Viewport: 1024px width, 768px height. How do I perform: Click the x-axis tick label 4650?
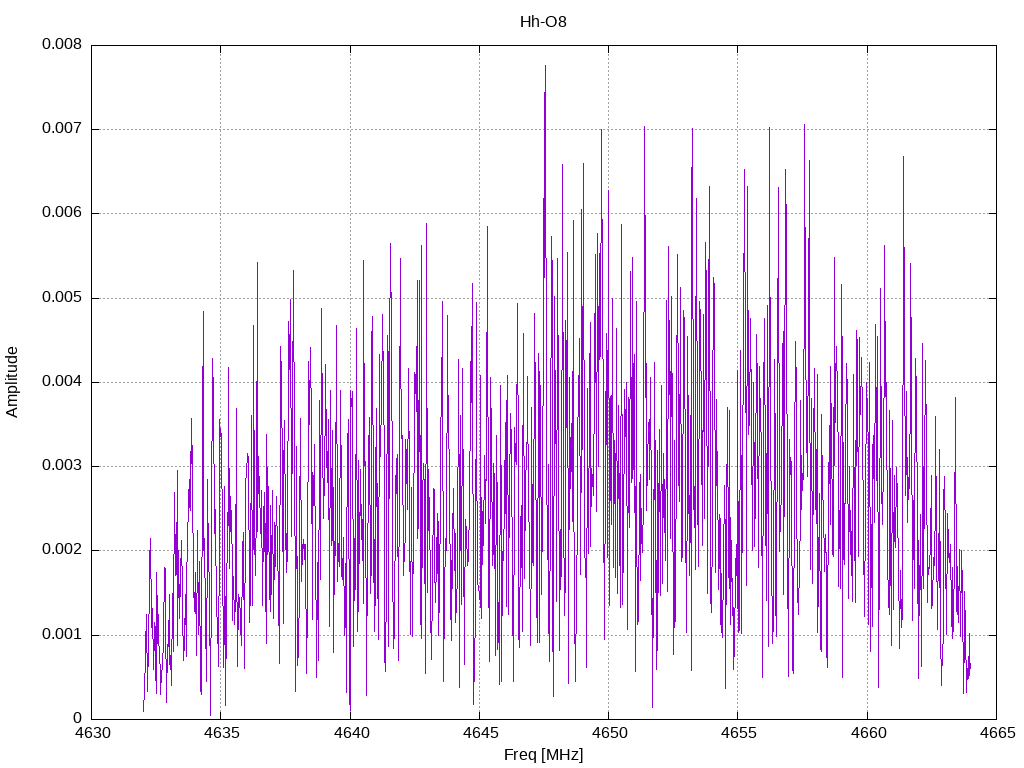610,733
